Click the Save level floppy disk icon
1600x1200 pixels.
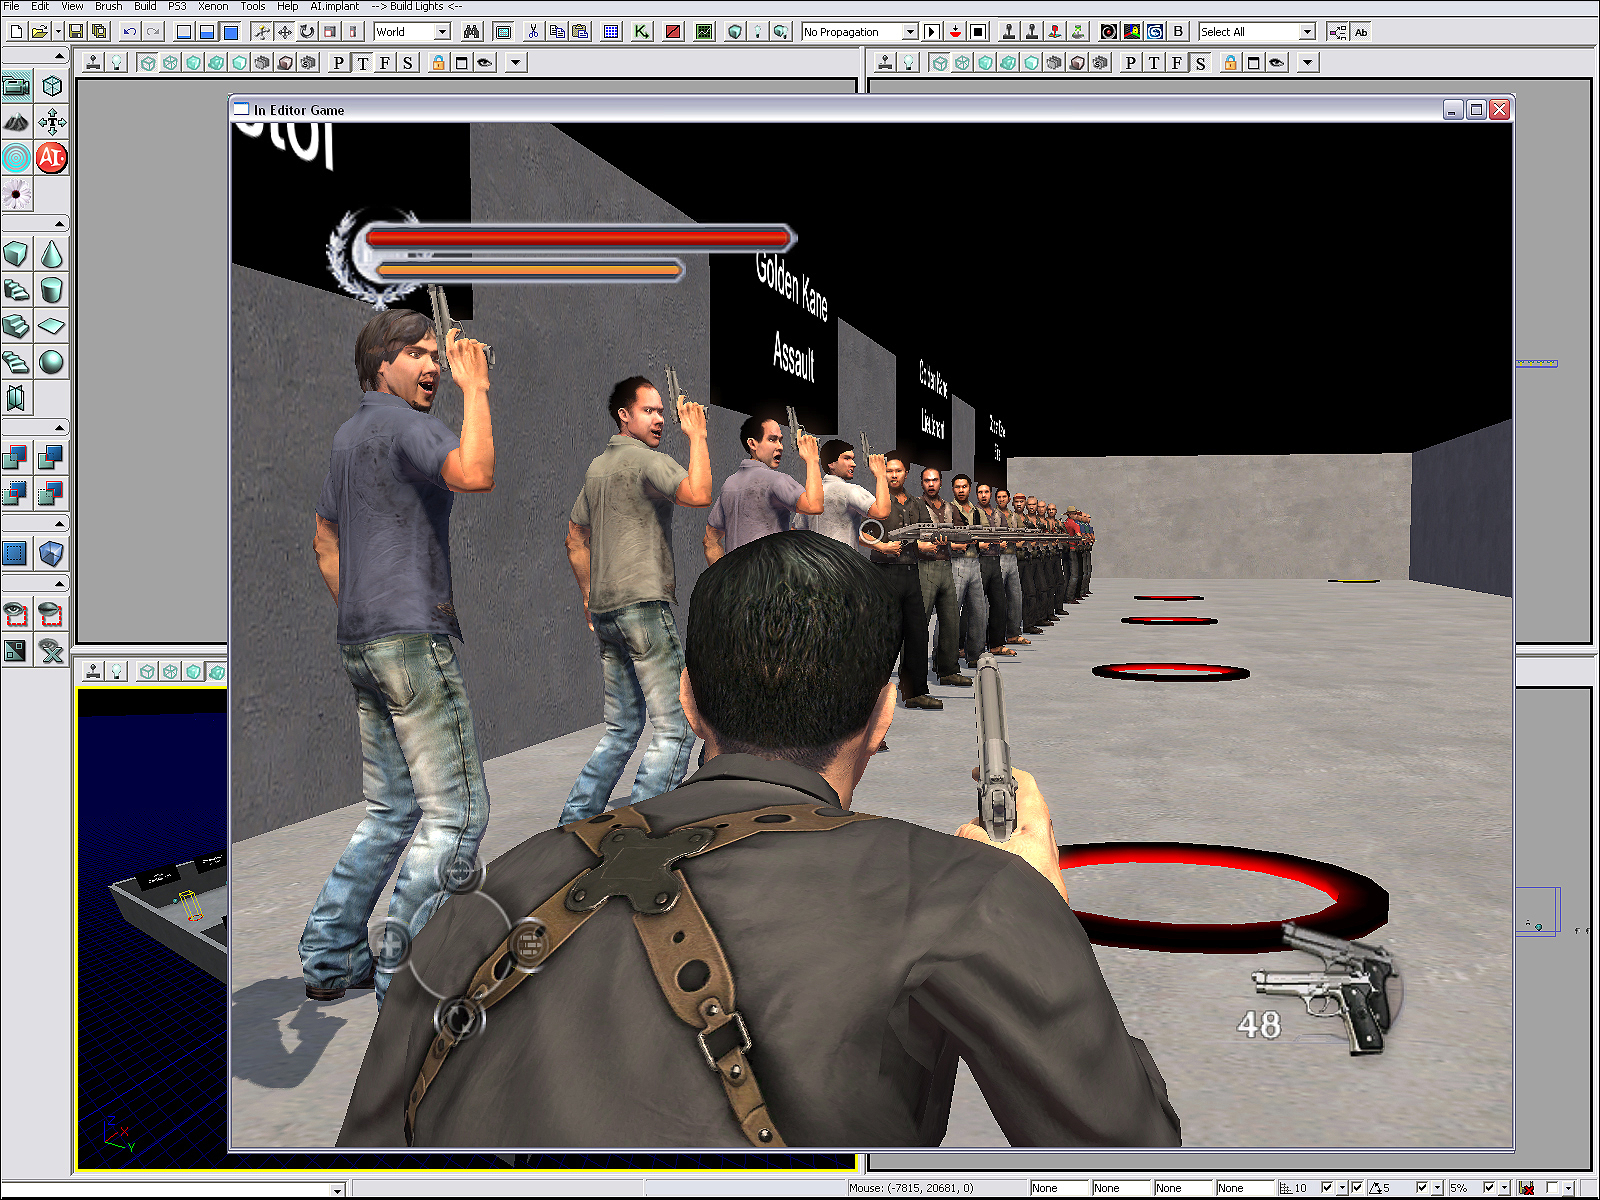tap(76, 32)
